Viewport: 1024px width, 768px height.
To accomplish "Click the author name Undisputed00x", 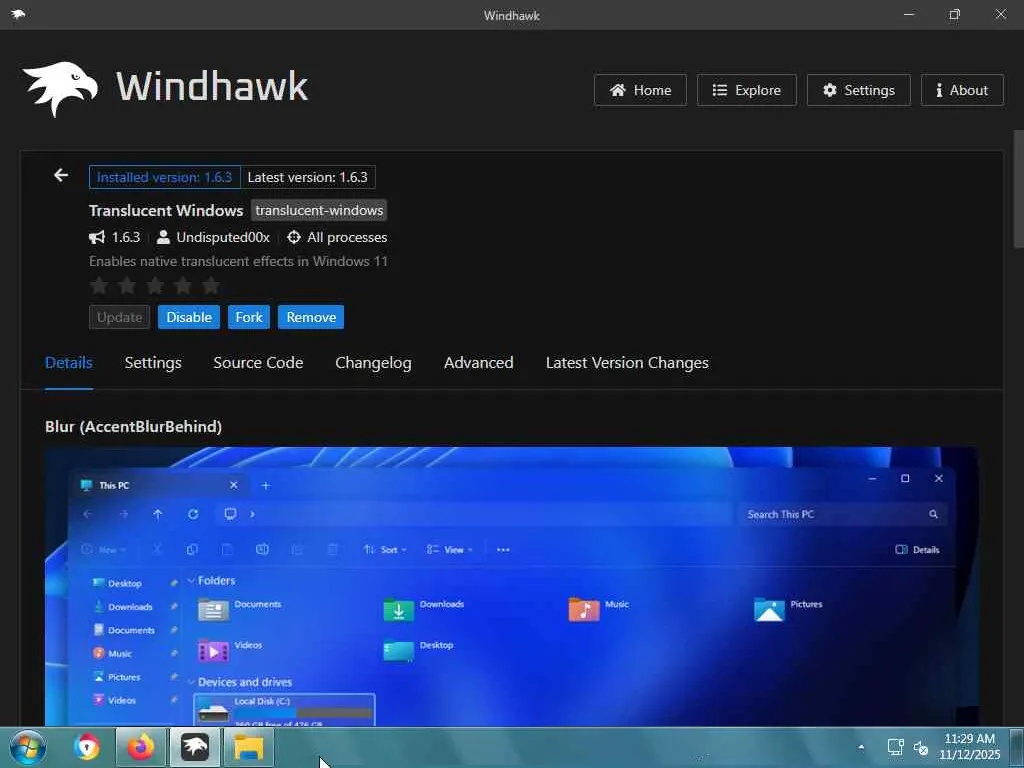I will (223, 237).
